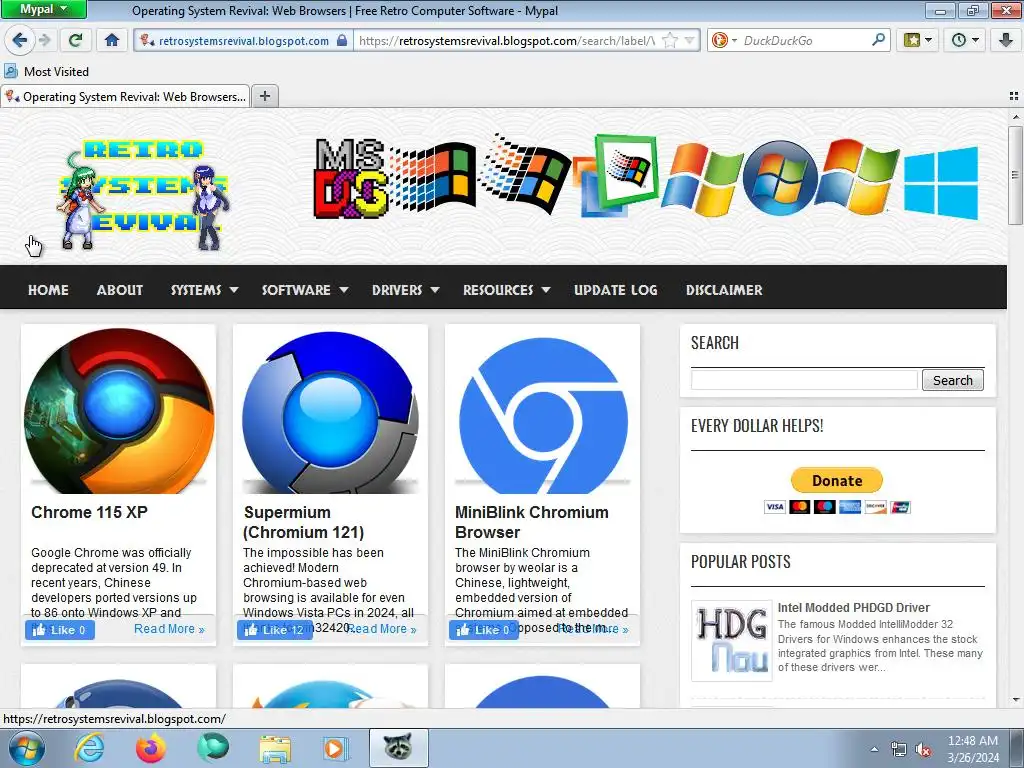Image resolution: width=1024 pixels, height=768 pixels.
Task: Click the site Search button
Action: [x=952, y=380]
